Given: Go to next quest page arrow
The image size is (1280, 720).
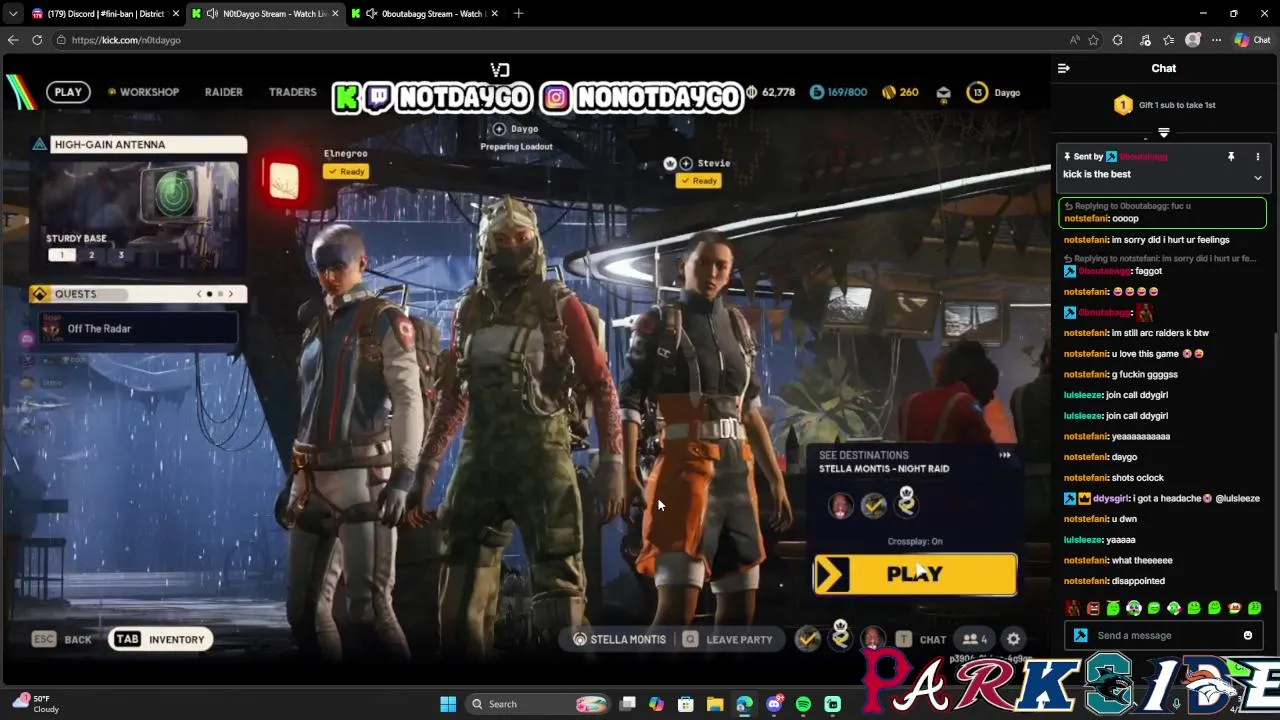Looking at the screenshot, I should pos(231,294).
